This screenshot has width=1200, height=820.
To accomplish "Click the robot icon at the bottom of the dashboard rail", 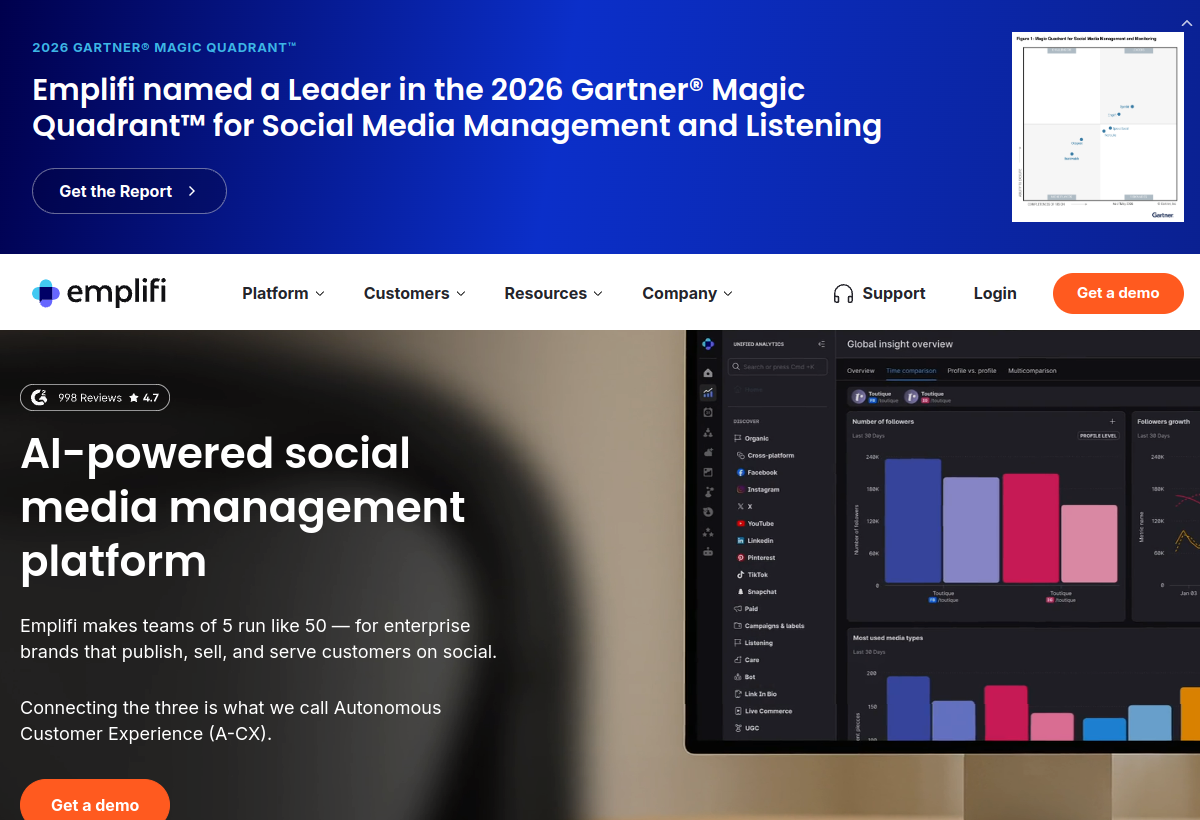I will click(x=708, y=551).
